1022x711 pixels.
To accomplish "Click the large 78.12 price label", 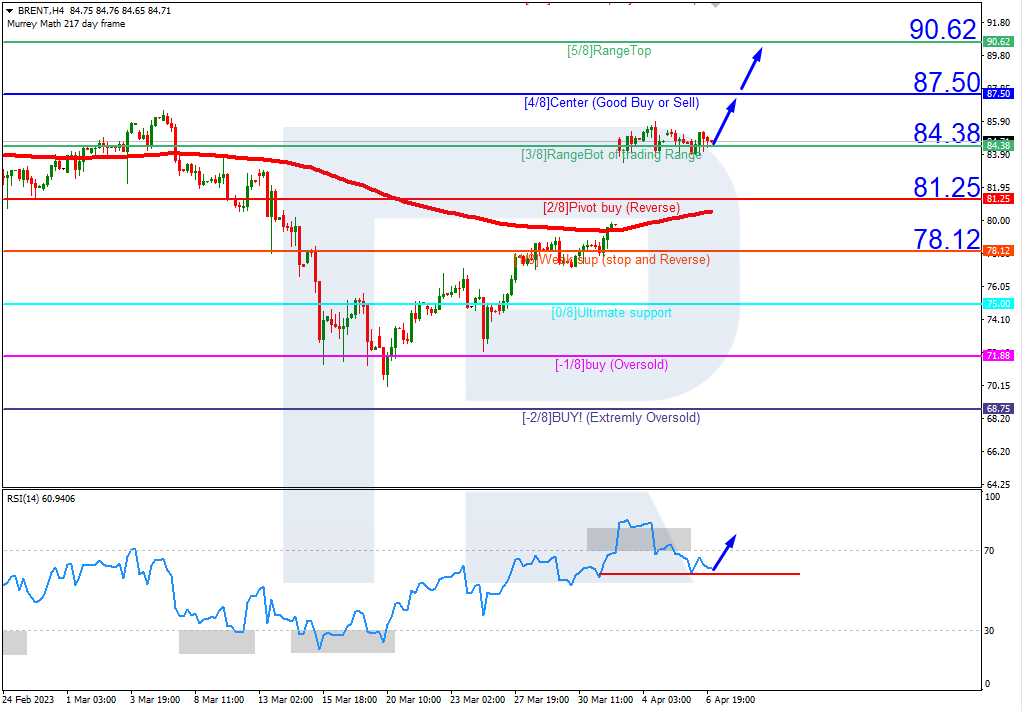I will tap(944, 239).
